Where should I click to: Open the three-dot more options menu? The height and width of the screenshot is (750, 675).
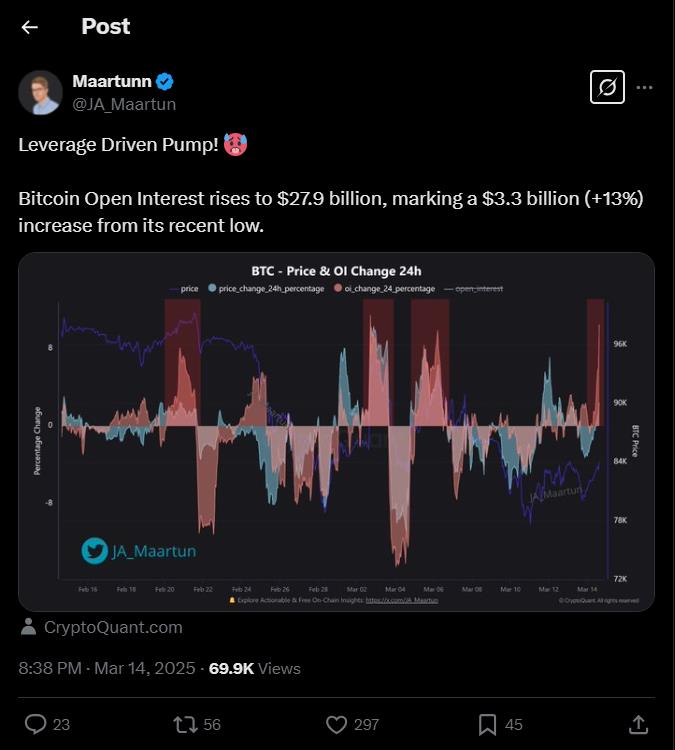tap(644, 88)
